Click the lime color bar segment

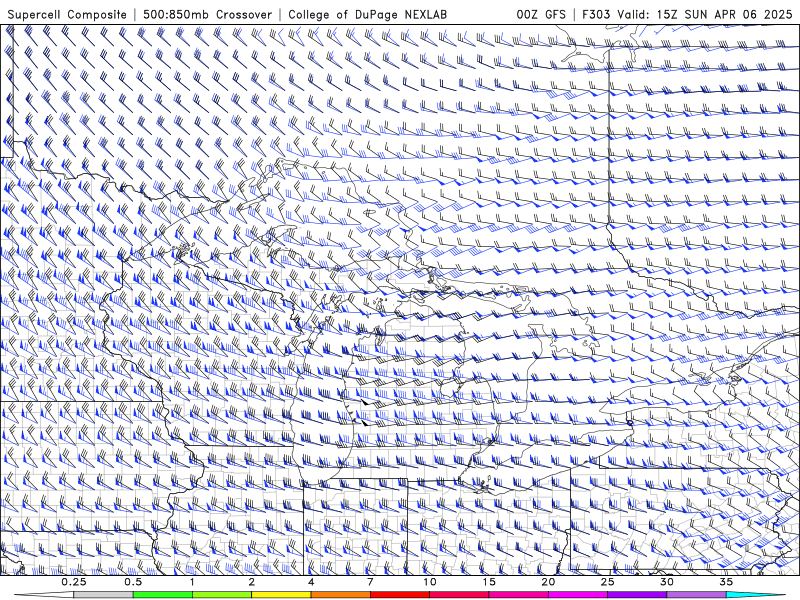click(222, 595)
